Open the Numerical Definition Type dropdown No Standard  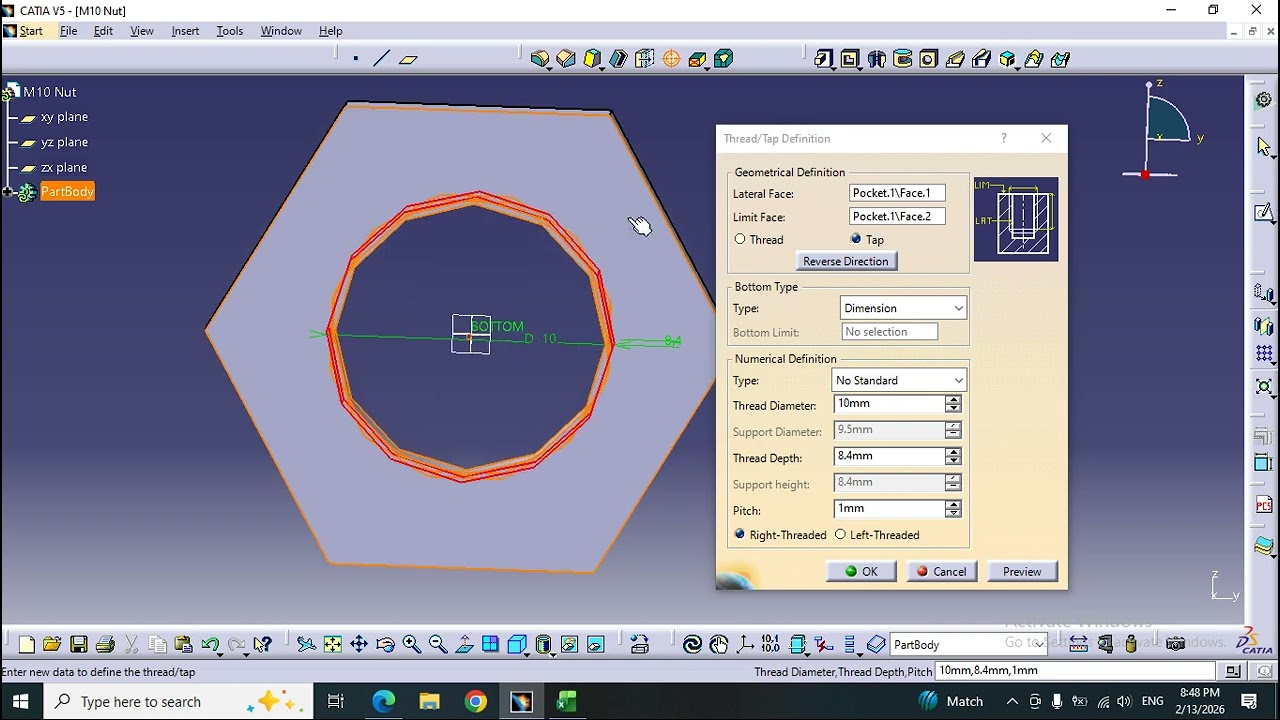[x=899, y=381]
